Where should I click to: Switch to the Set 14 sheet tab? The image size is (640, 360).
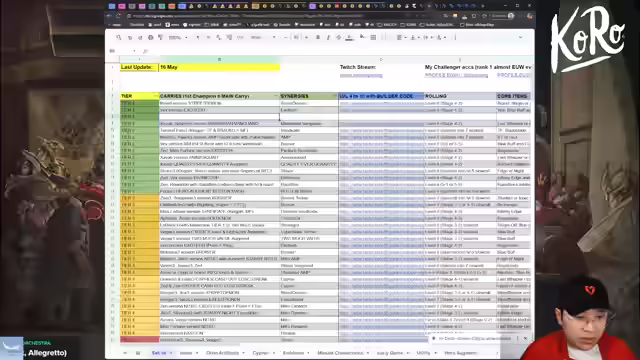coord(159,353)
